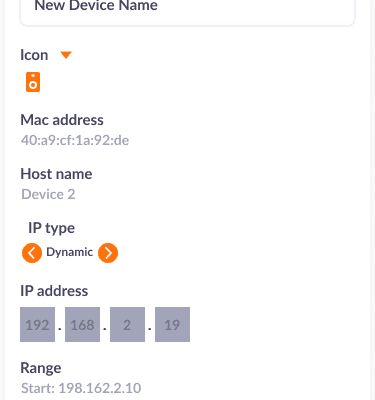Click the Icon label text
The image size is (375, 400).
34,55
